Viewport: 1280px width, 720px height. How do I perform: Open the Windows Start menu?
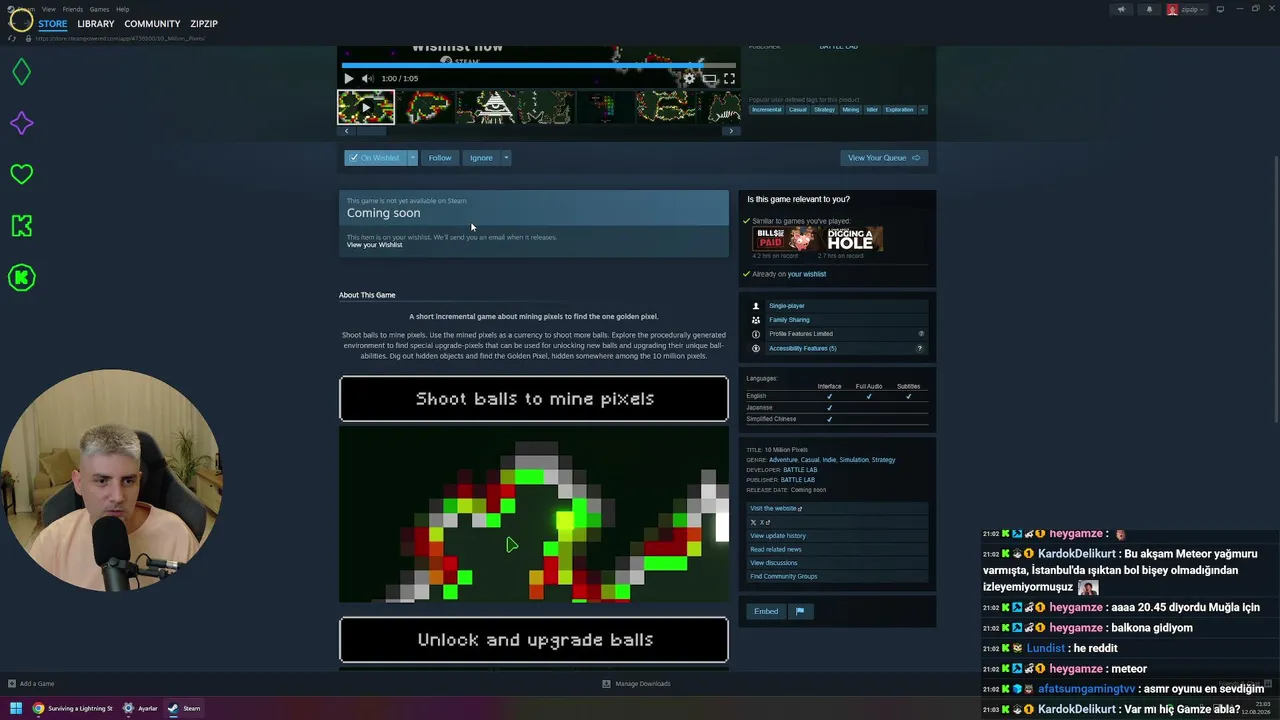pyautogui.click(x=15, y=708)
